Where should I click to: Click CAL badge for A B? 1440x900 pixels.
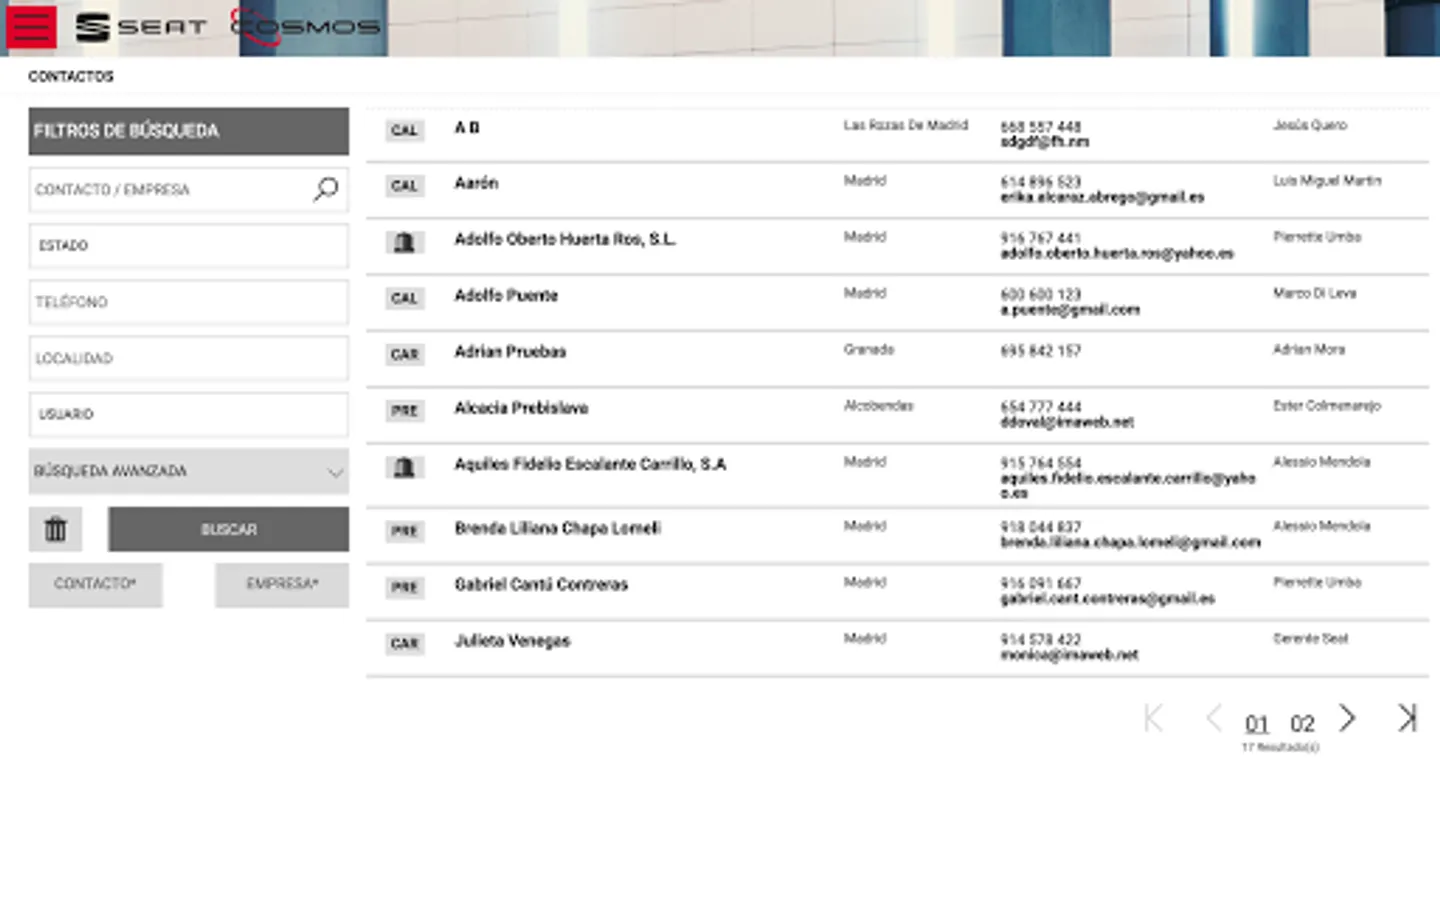404,130
